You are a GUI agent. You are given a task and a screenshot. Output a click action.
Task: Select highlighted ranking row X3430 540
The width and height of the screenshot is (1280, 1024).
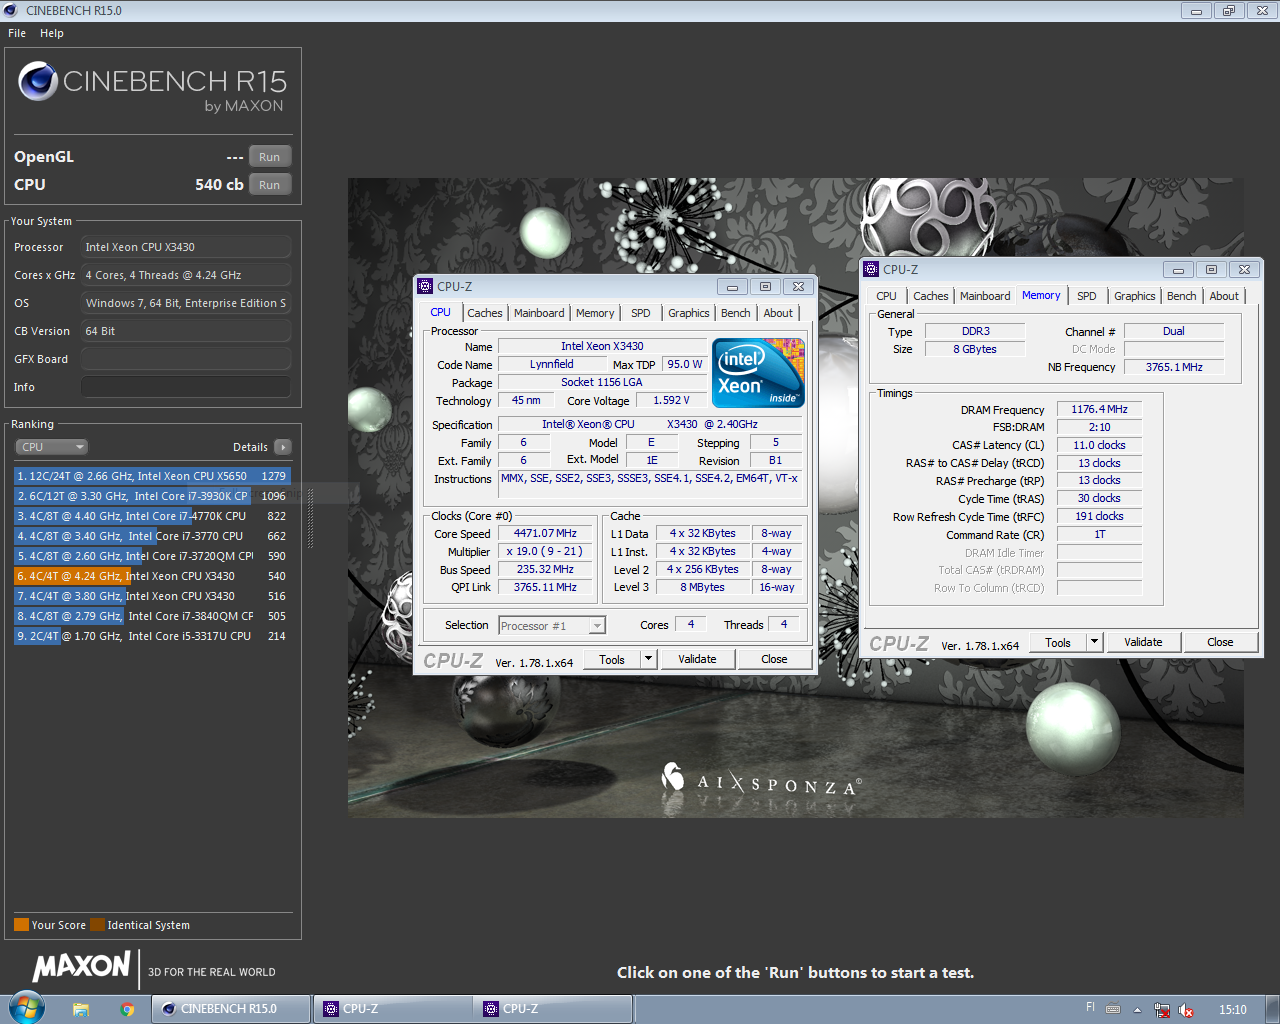coord(152,576)
